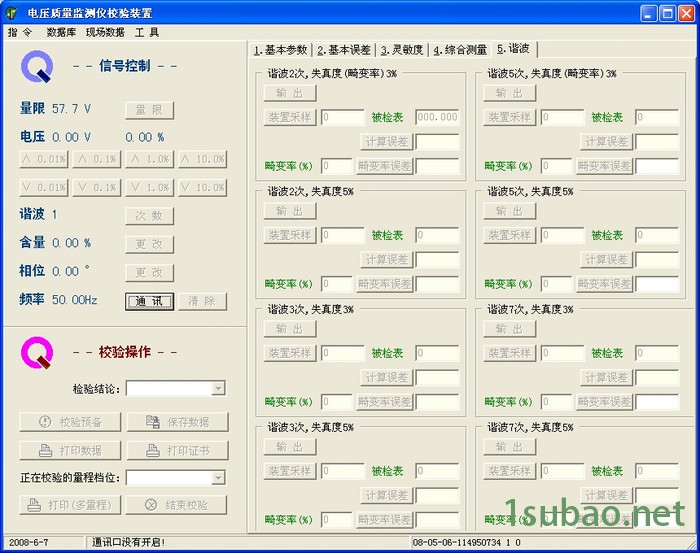Open the 检验结论 dropdown list
Viewport: 700px width, 553px height.
coord(218,388)
